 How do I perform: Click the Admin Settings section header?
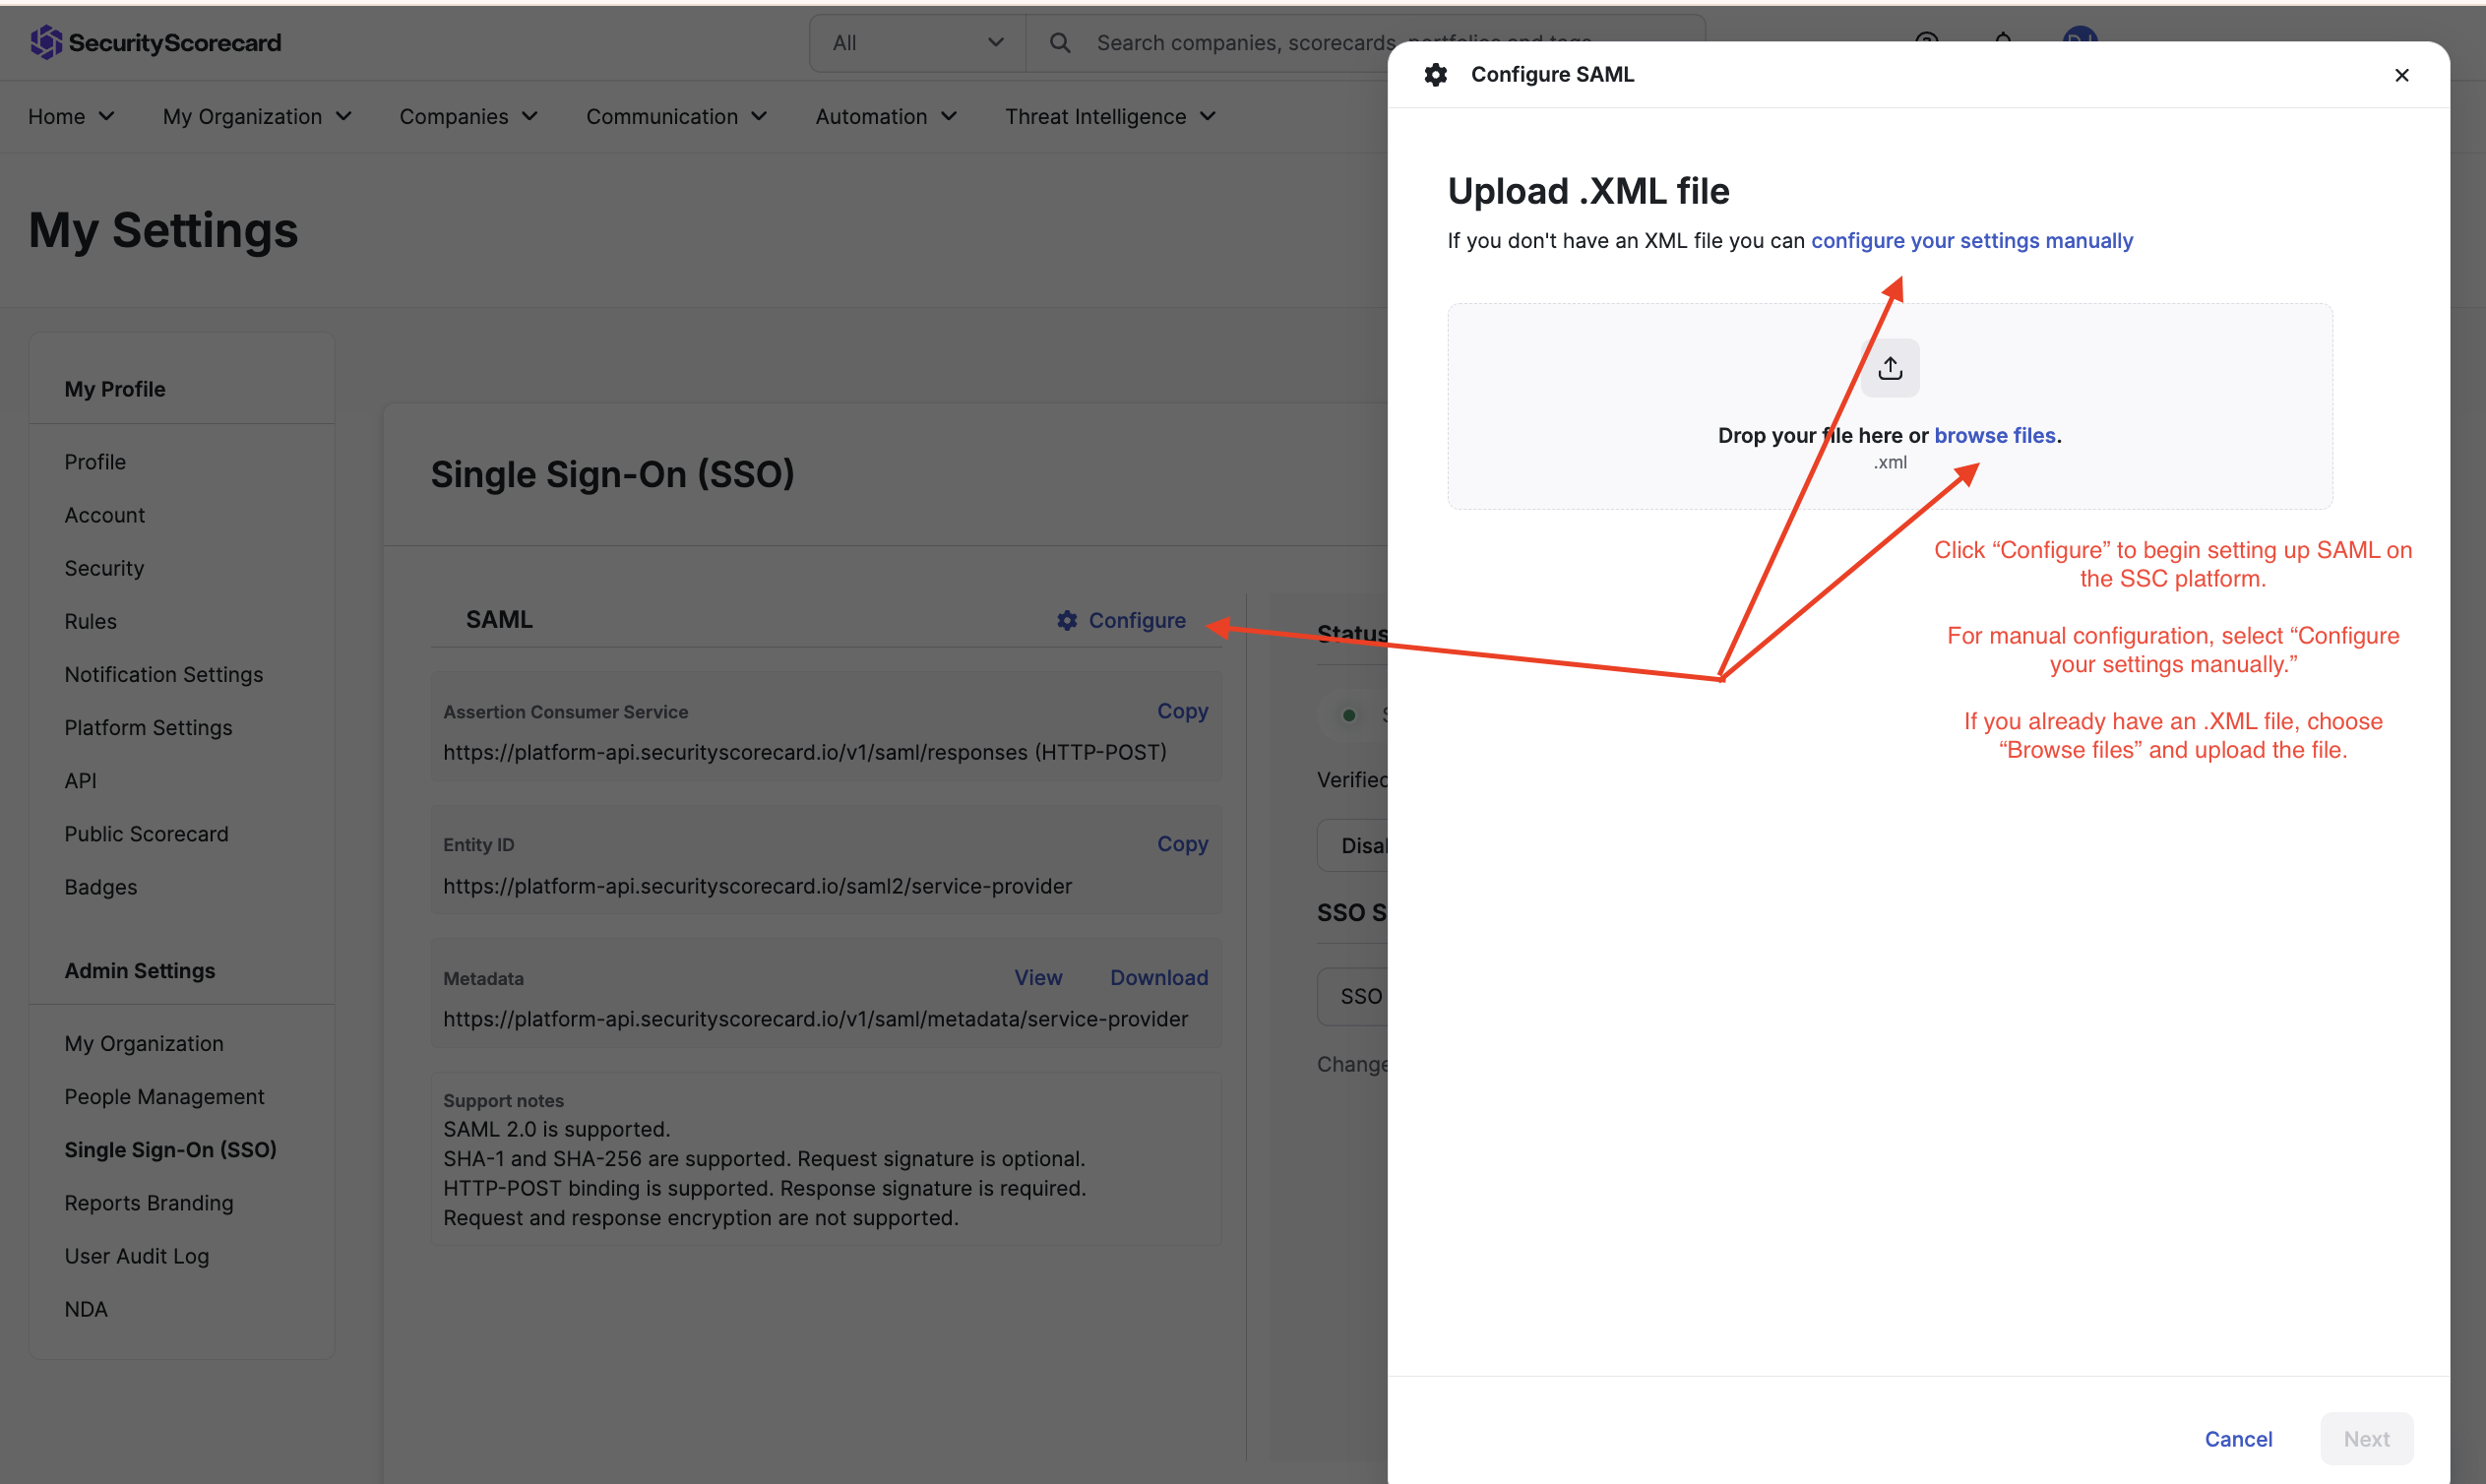pyautogui.click(x=140, y=970)
